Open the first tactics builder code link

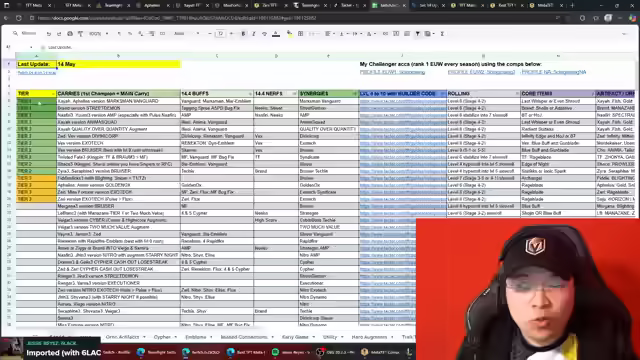(x=403, y=101)
